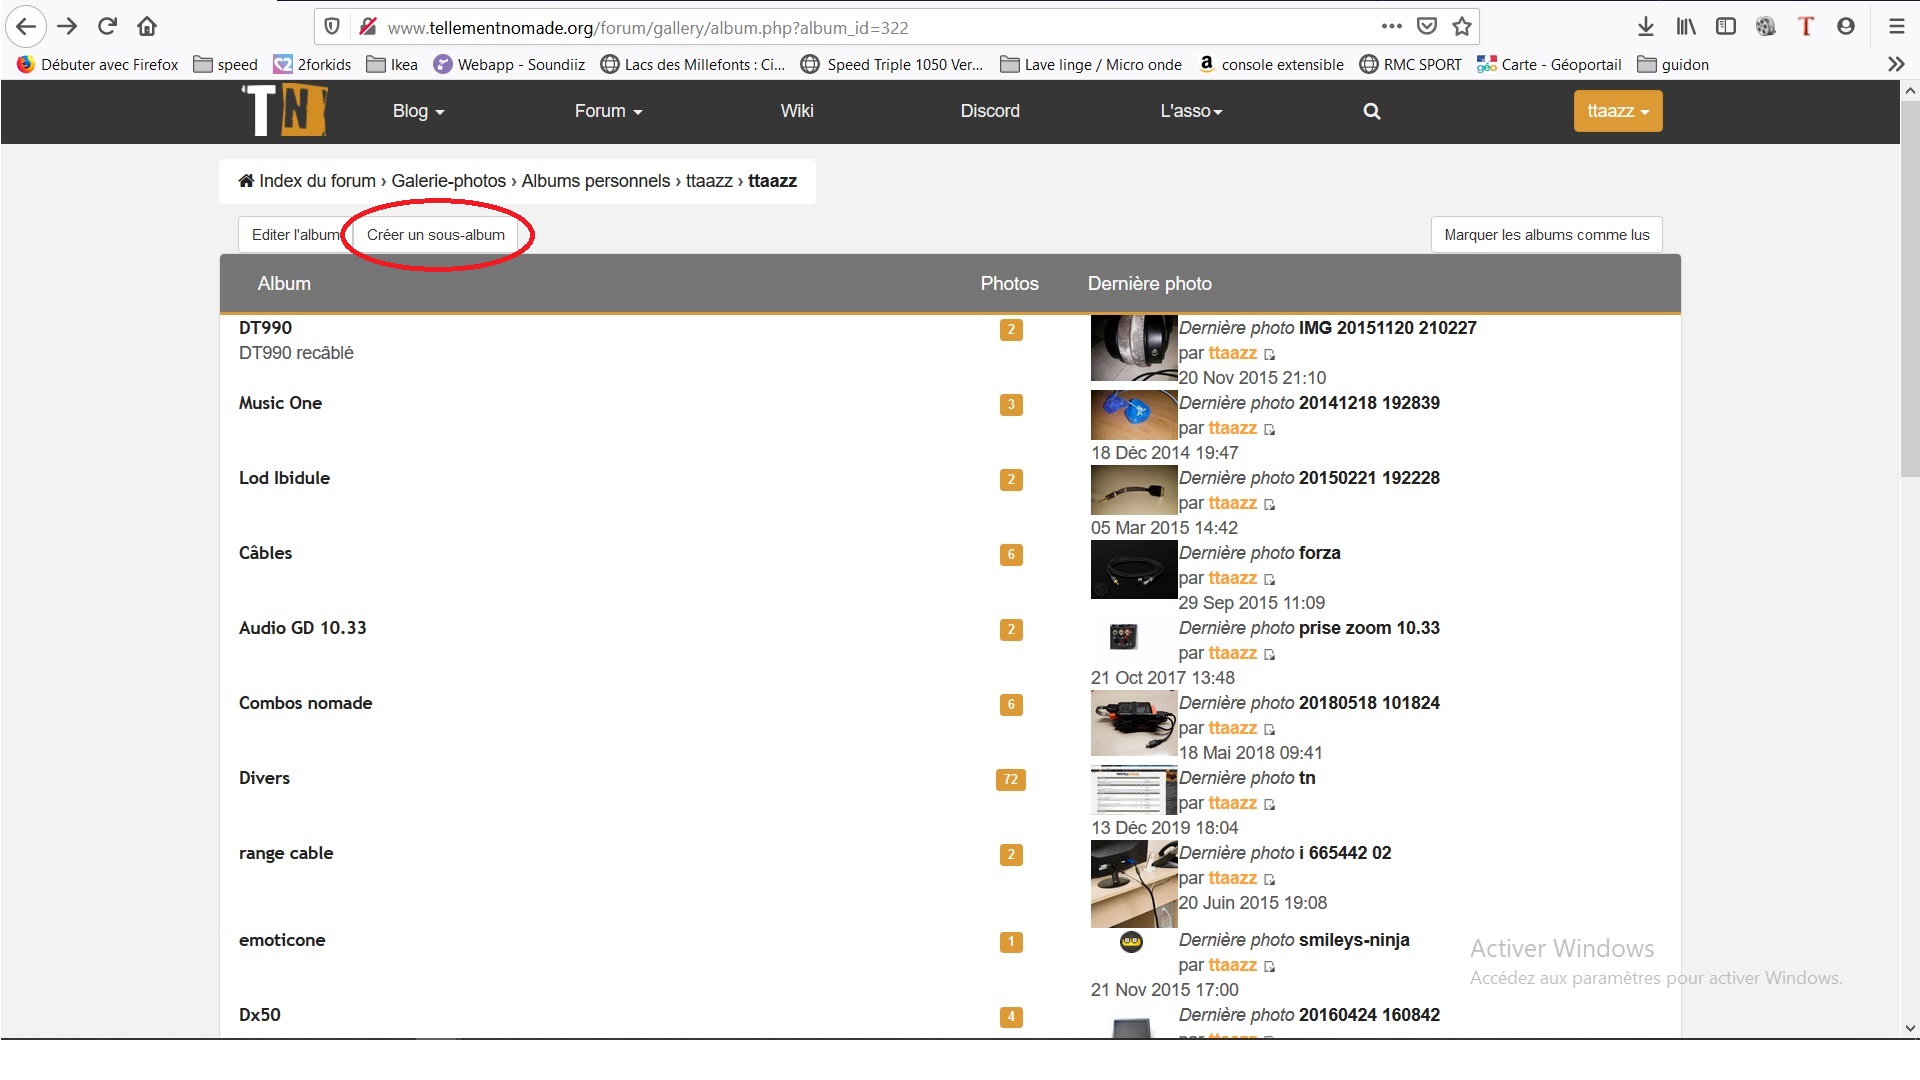The height and width of the screenshot is (1080, 1920).
Task: Open the Firefox hamburger menu
Action: [x=1896, y=27]
